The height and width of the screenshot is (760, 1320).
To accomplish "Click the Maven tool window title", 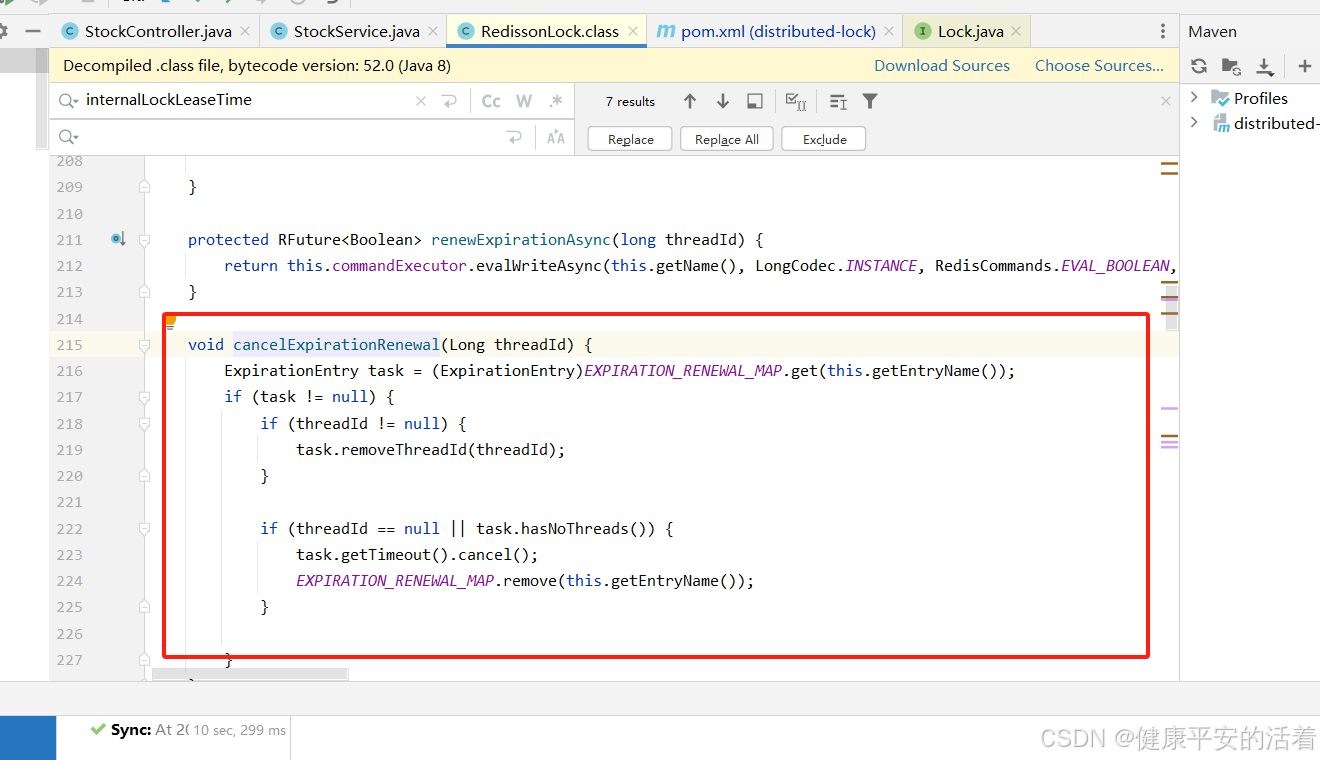I will click(x=1212, y=32).
